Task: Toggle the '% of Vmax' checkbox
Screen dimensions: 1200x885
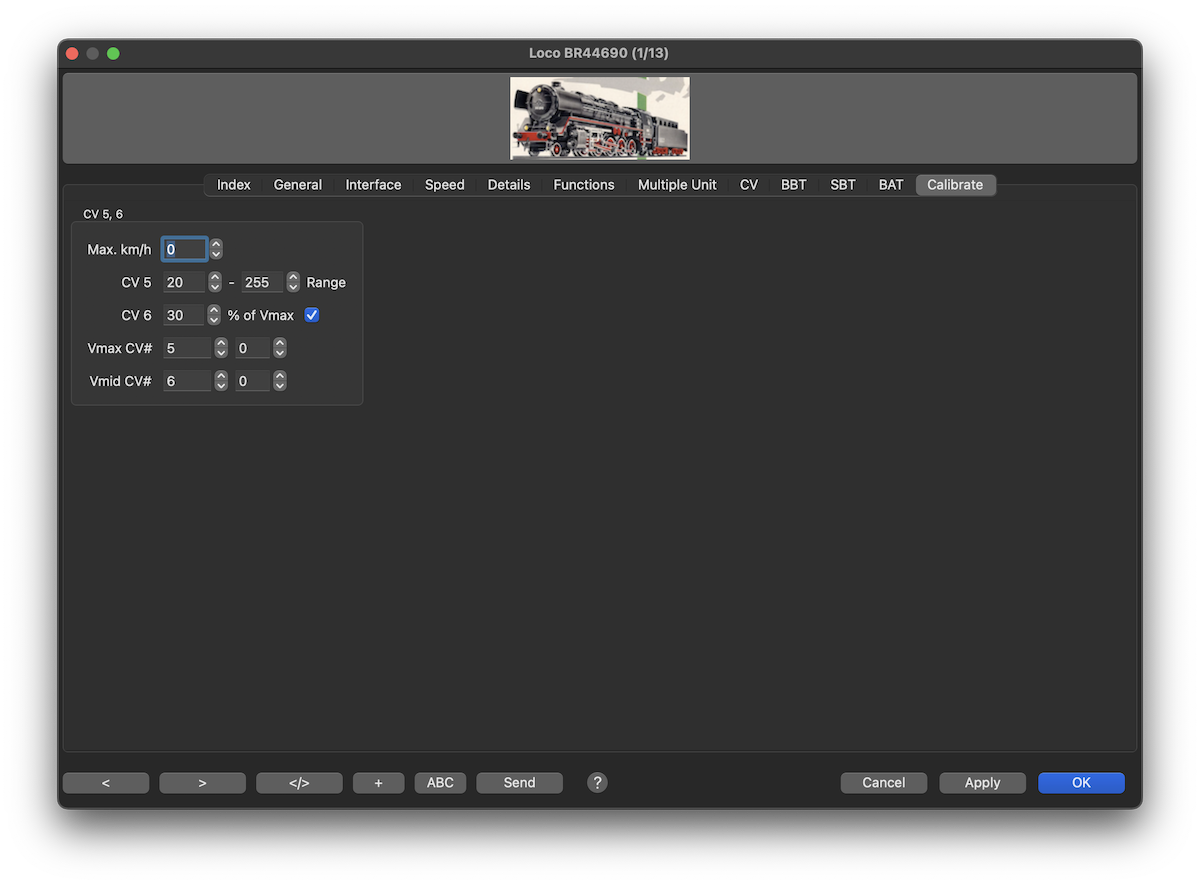Action: pos(312,315)
